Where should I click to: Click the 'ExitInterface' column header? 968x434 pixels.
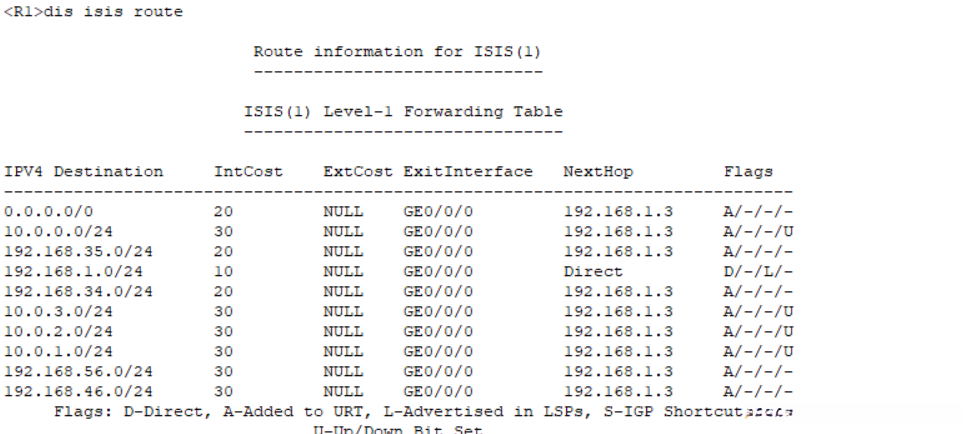pyautogui.click(x=468, y=171)
